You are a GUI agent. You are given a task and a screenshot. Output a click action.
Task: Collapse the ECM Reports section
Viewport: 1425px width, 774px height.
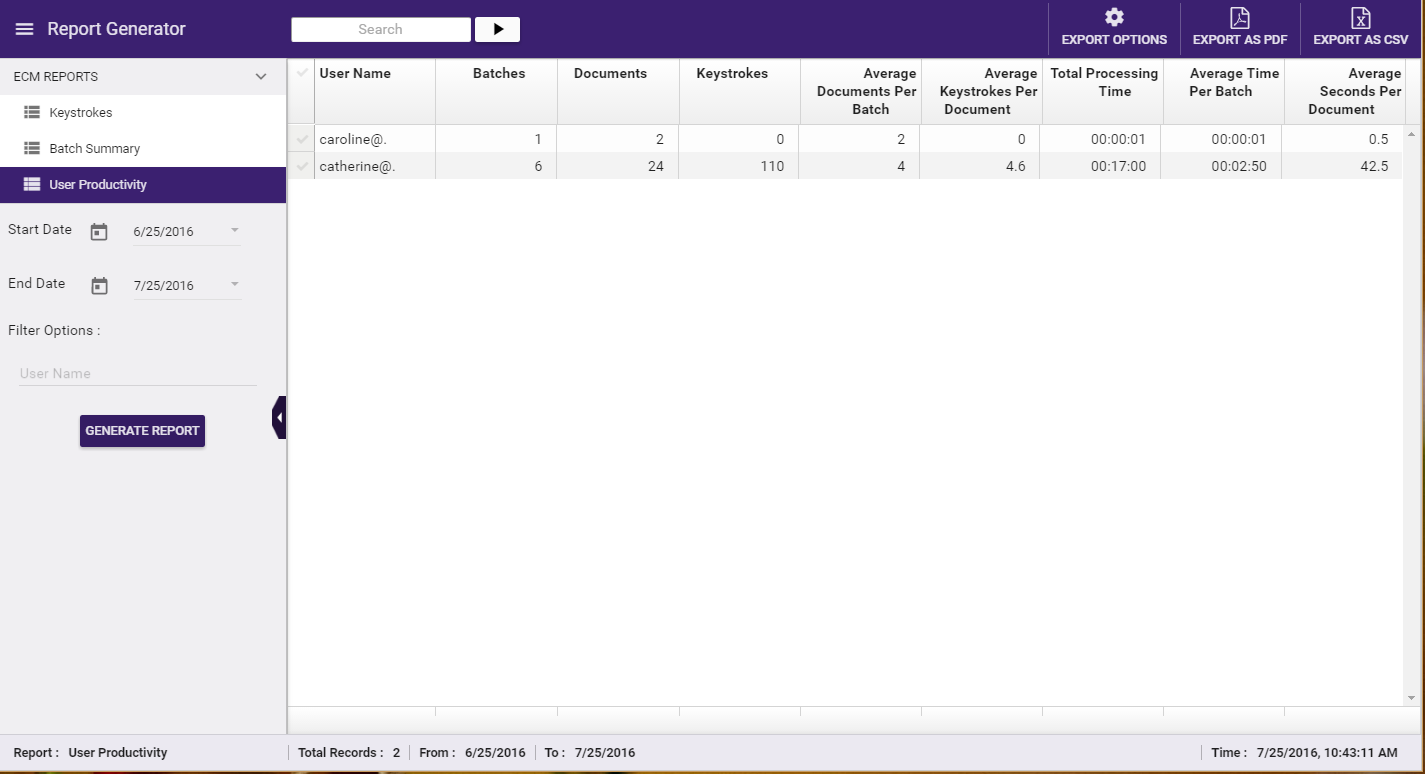(261, 77)
